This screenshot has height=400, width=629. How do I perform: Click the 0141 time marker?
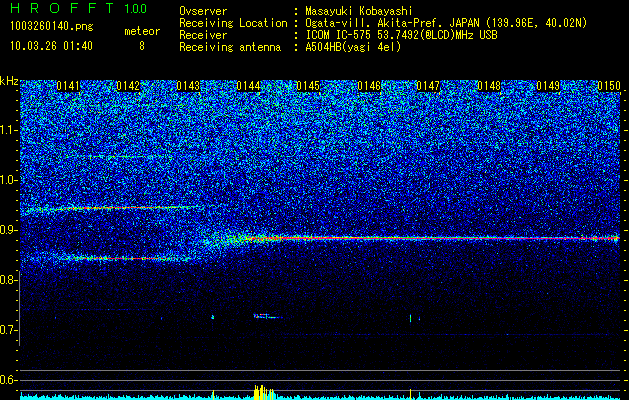68,86
